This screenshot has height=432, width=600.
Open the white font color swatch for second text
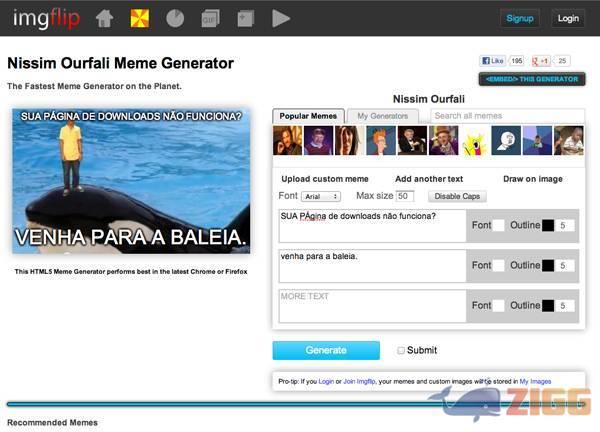coord(498,265)
